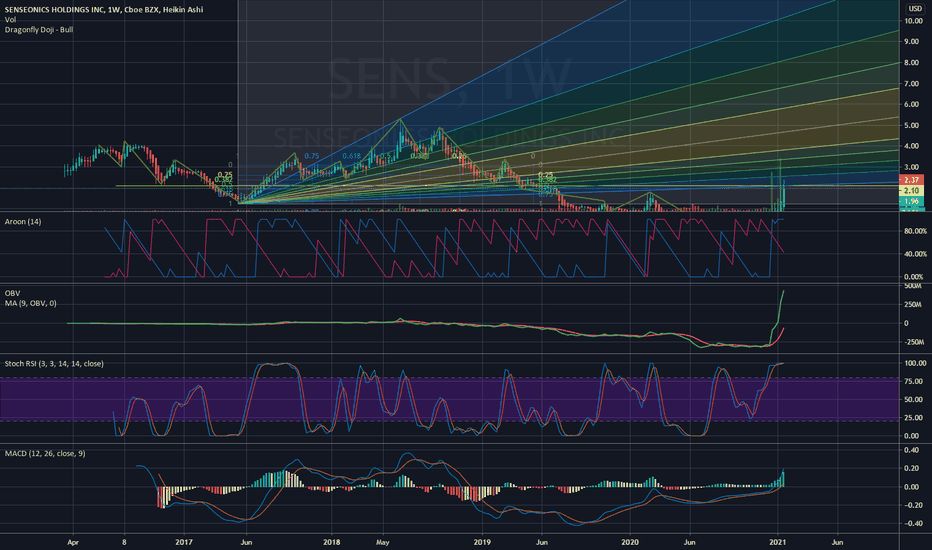Click the 4.00 price scale value
932x550 pixels.
(912, 146)
